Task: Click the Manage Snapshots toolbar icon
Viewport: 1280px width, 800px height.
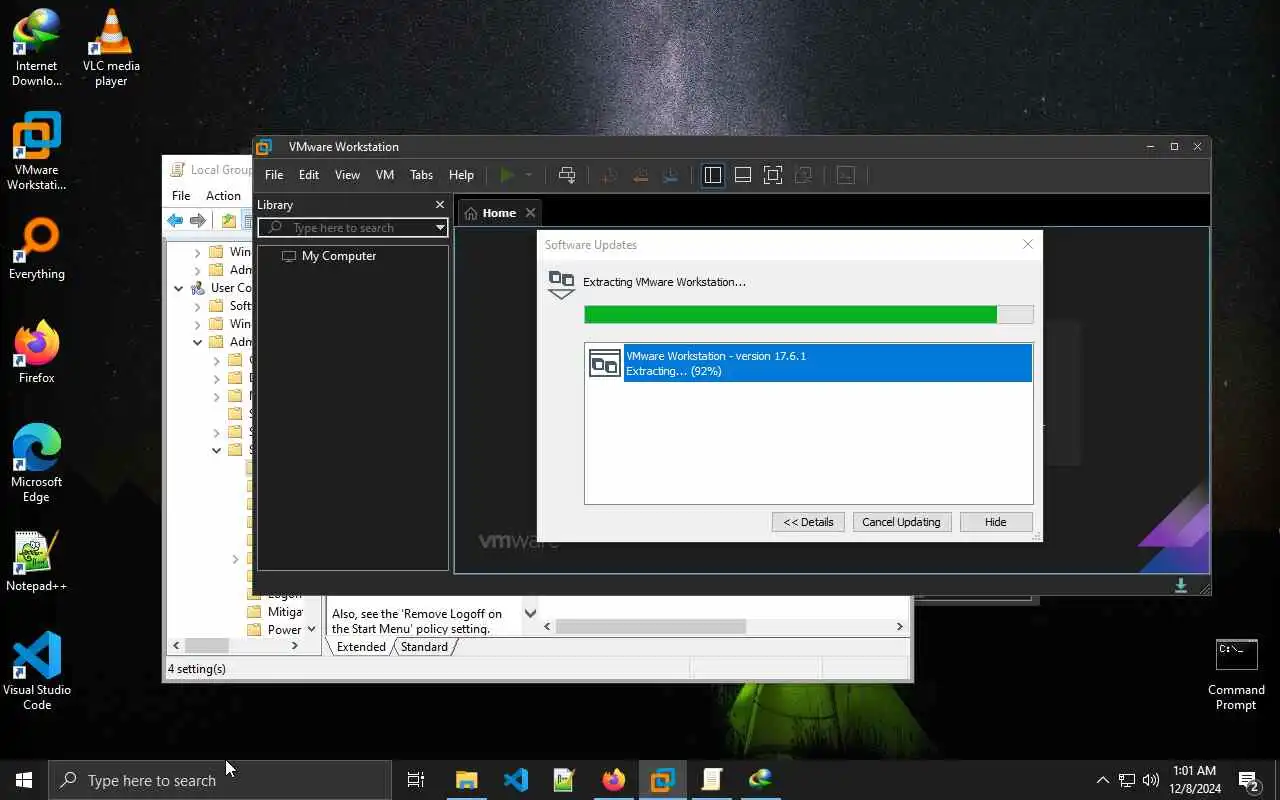Action: coord(671,175)
